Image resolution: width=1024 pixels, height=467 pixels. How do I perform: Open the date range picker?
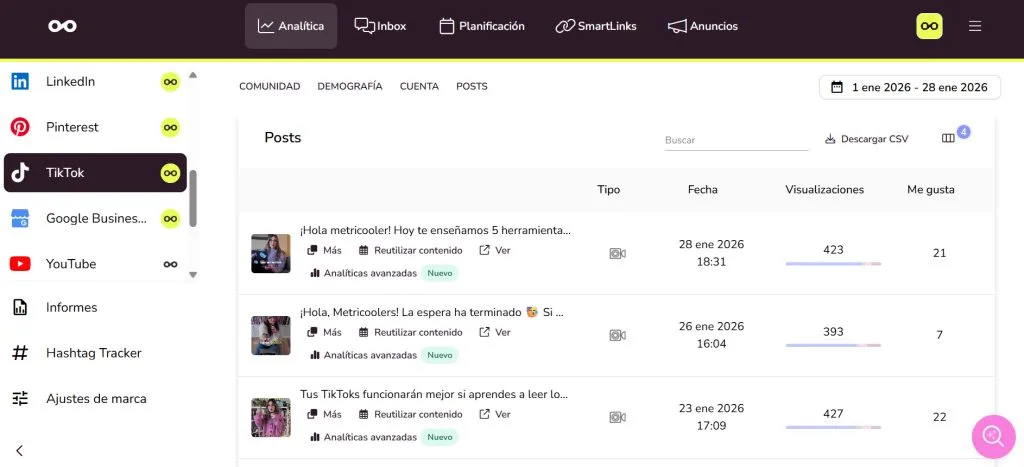(910, 88)
